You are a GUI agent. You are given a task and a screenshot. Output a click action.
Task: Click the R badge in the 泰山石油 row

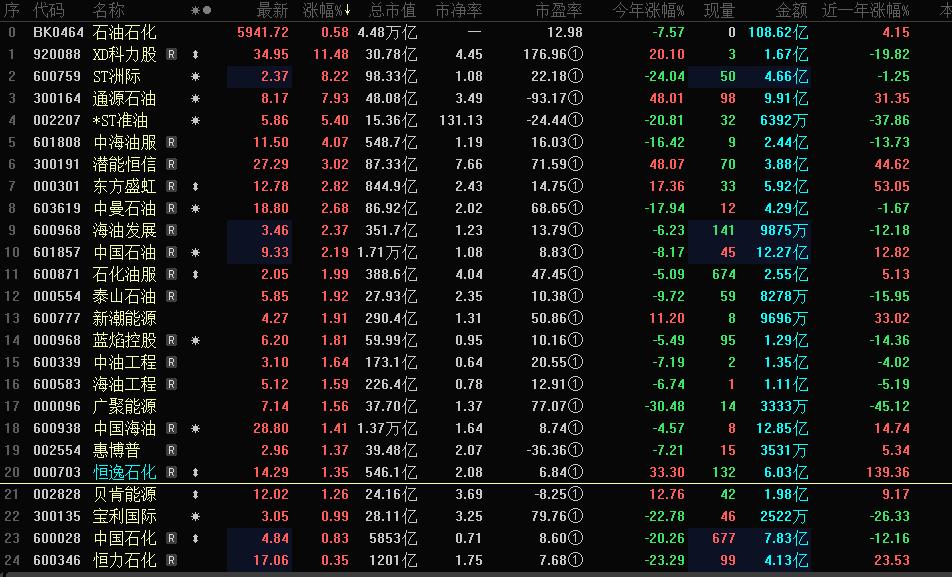point(171,296)
